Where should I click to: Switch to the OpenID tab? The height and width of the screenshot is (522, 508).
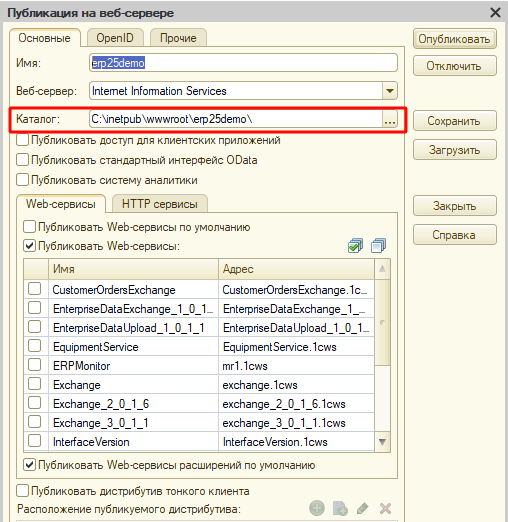point(115,38)
